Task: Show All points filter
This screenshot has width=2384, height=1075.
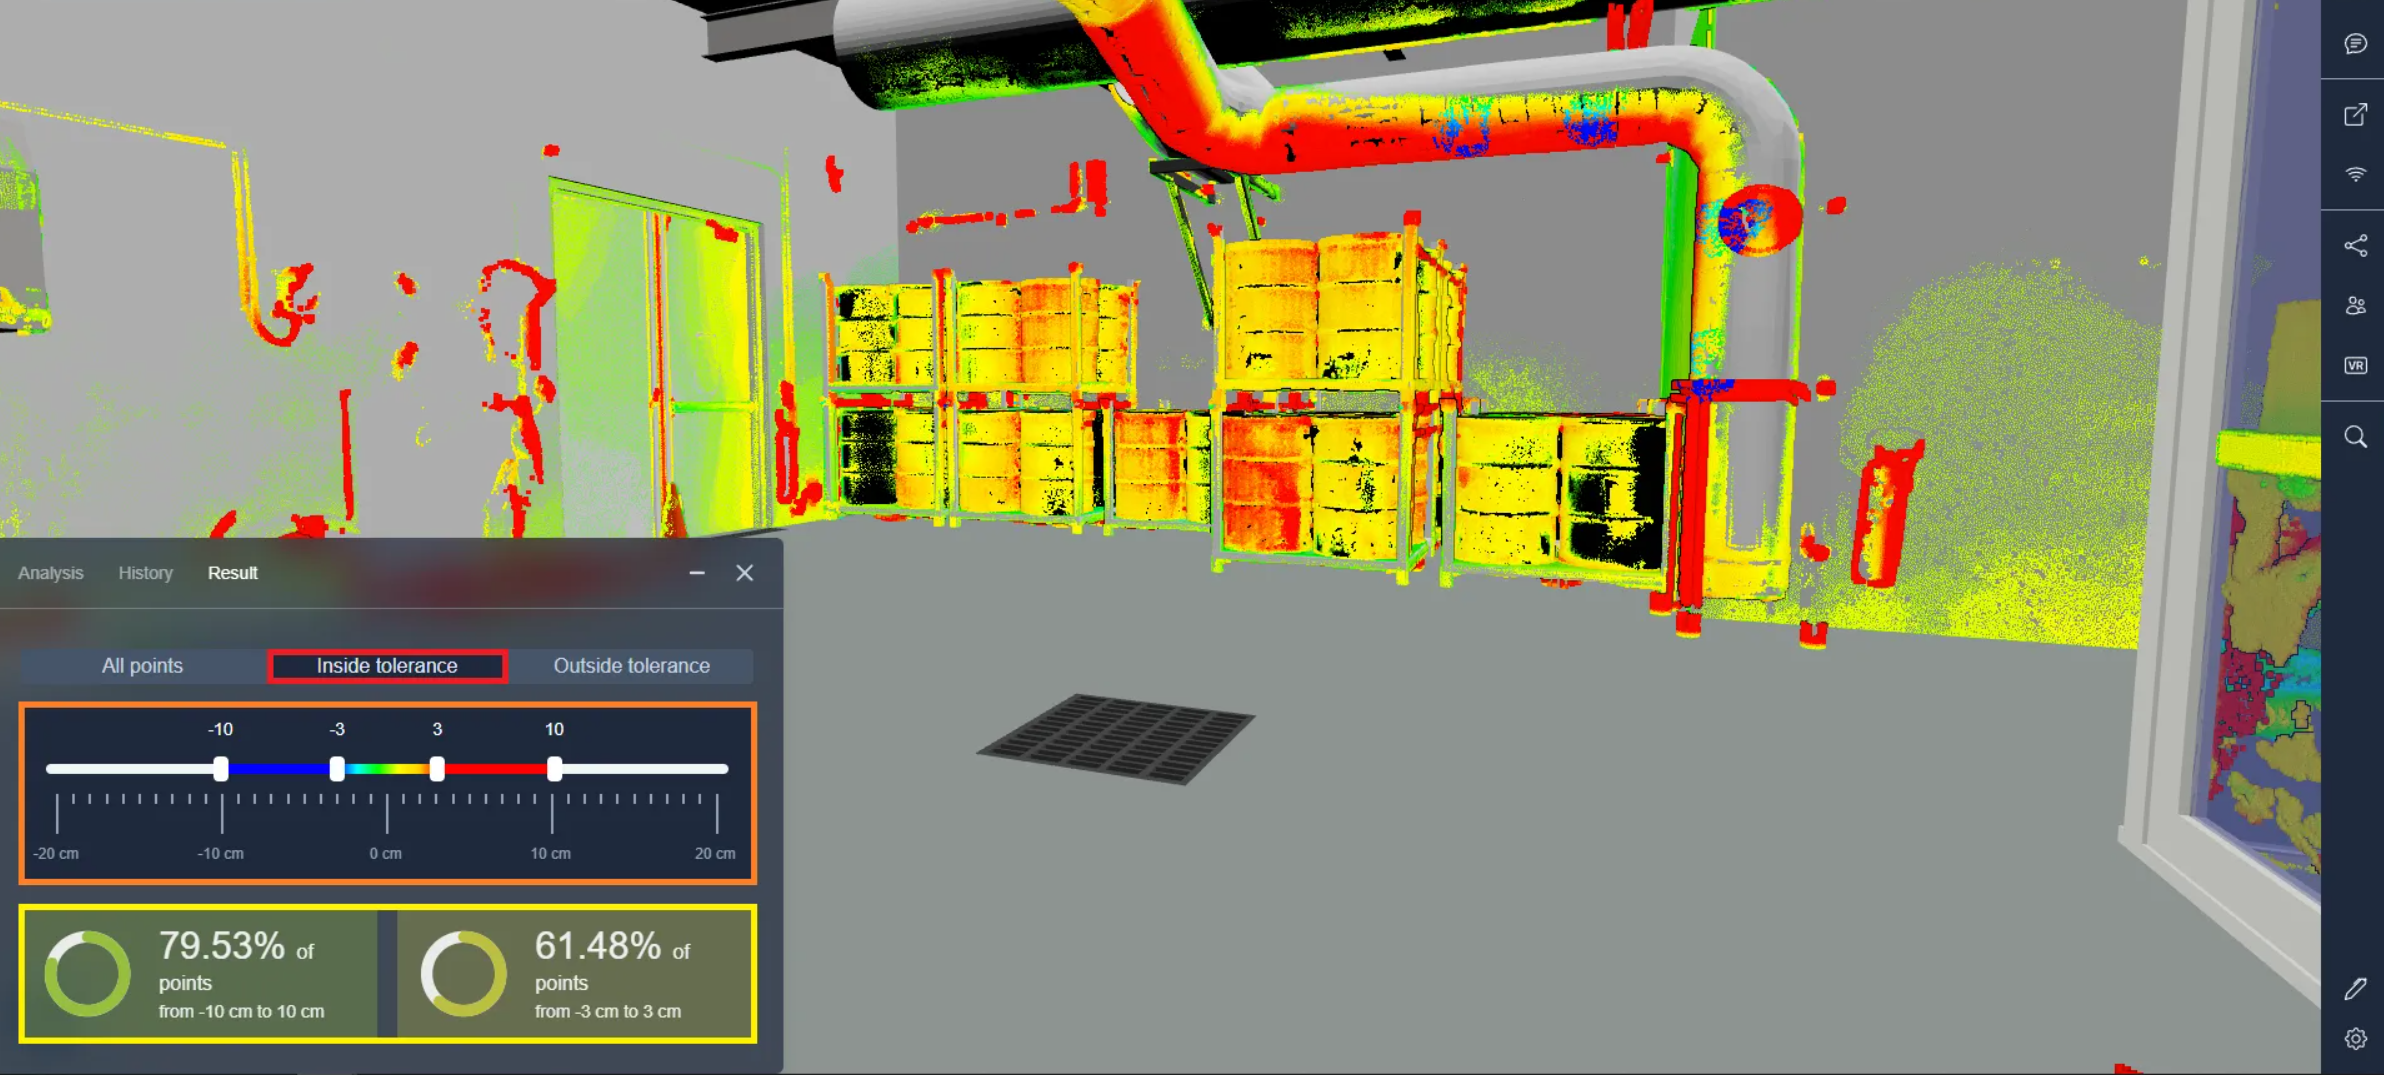Action: [x=142, y=666]
